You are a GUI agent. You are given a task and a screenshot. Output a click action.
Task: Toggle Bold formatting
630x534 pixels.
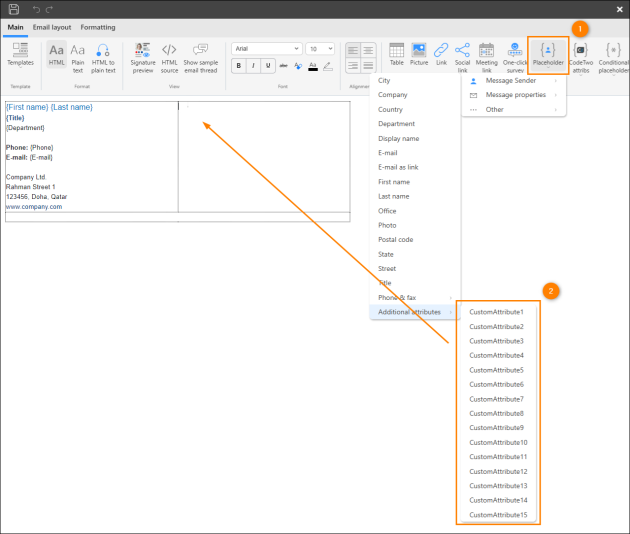coord(239,65)
